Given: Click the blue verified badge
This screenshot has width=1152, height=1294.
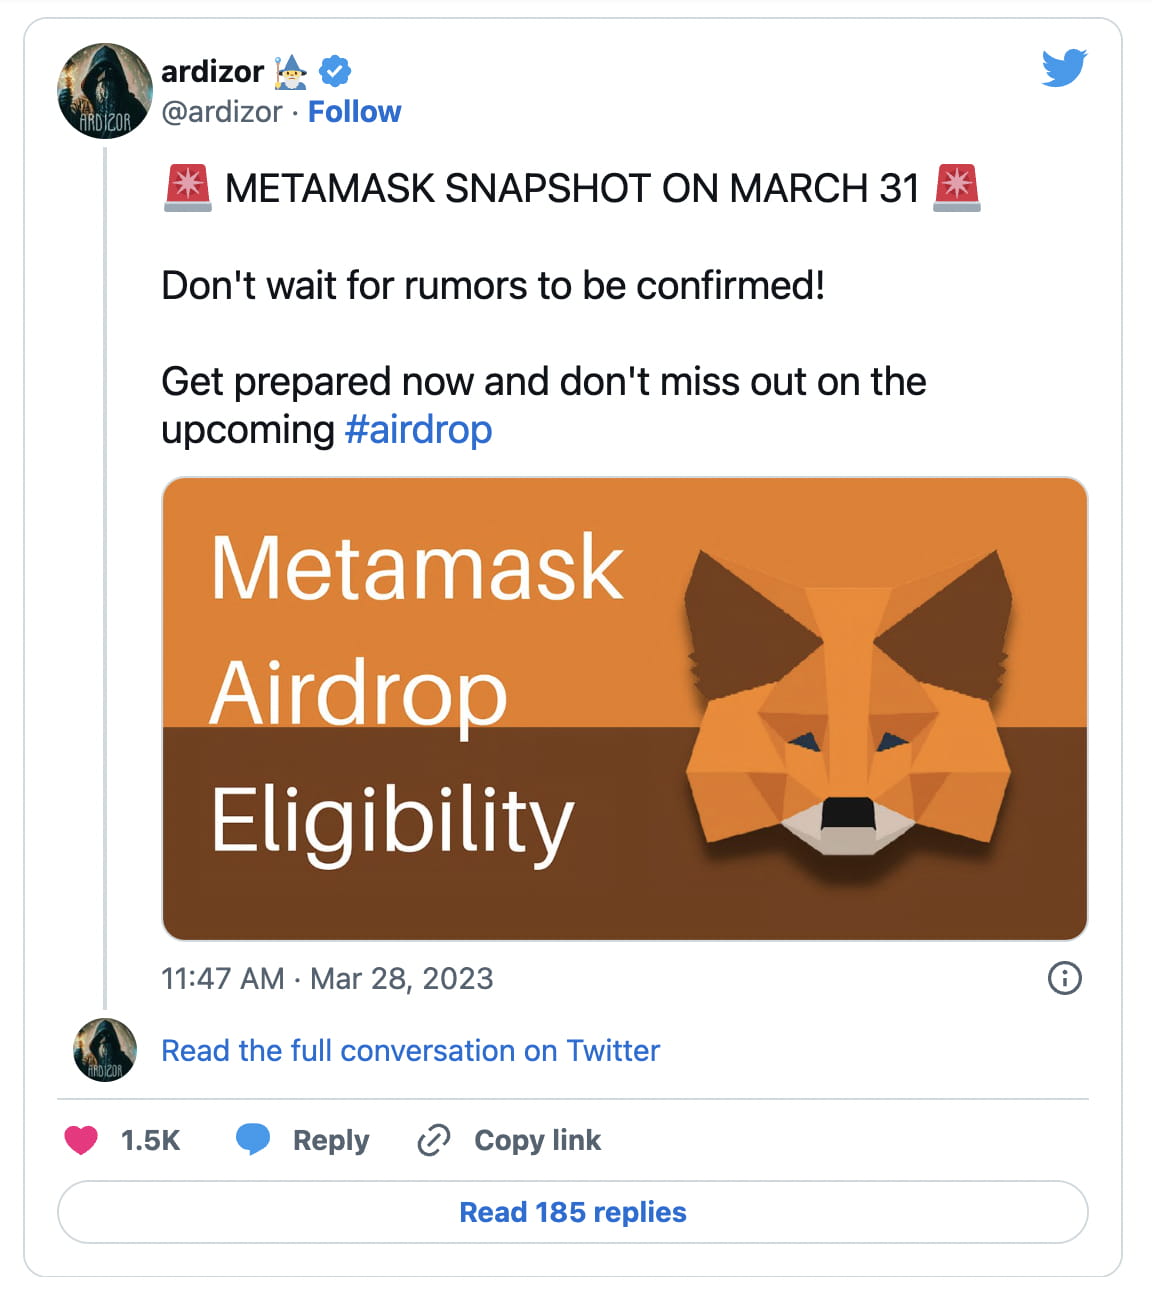Looking at the screenshot, I should [x=335, y=71].
